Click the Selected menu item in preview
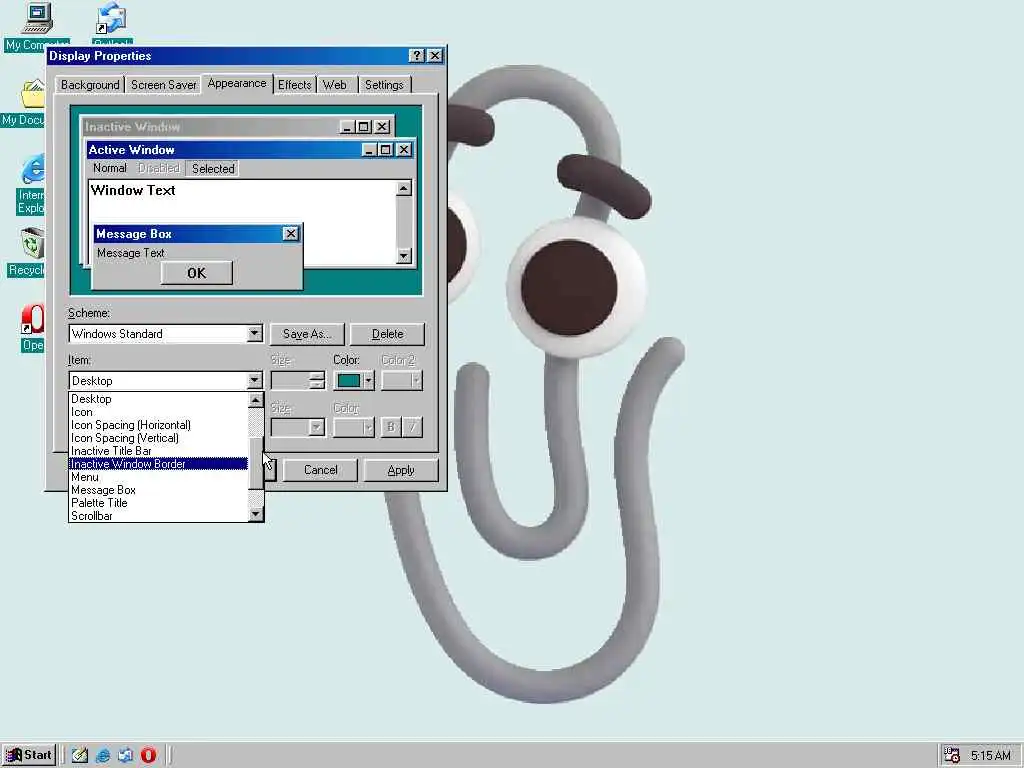1024x768 pixels. (213, 168)
